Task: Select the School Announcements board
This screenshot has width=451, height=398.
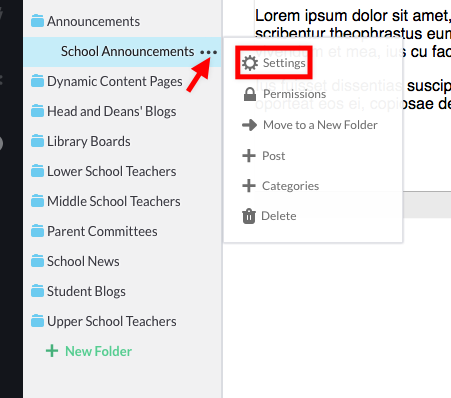Action: pyautogui.click(x=127, y=52)
